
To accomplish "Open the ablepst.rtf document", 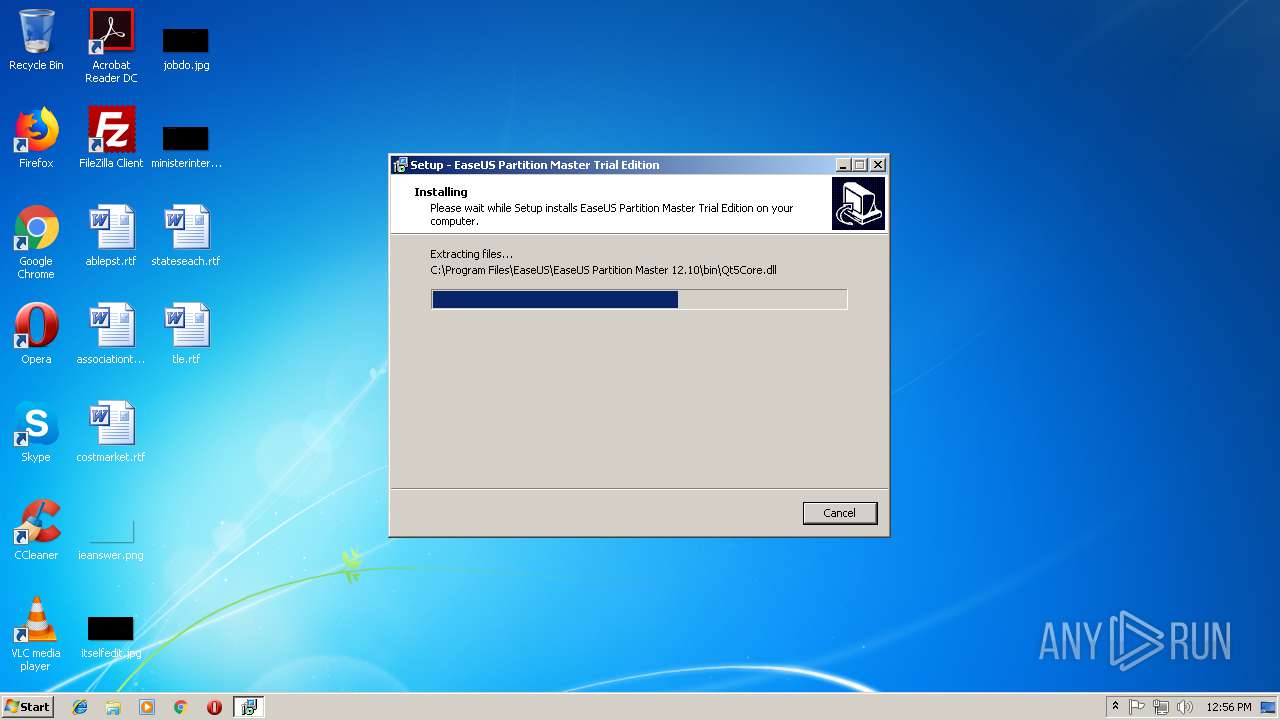I will pyautogui.click(x=111, y=236).
